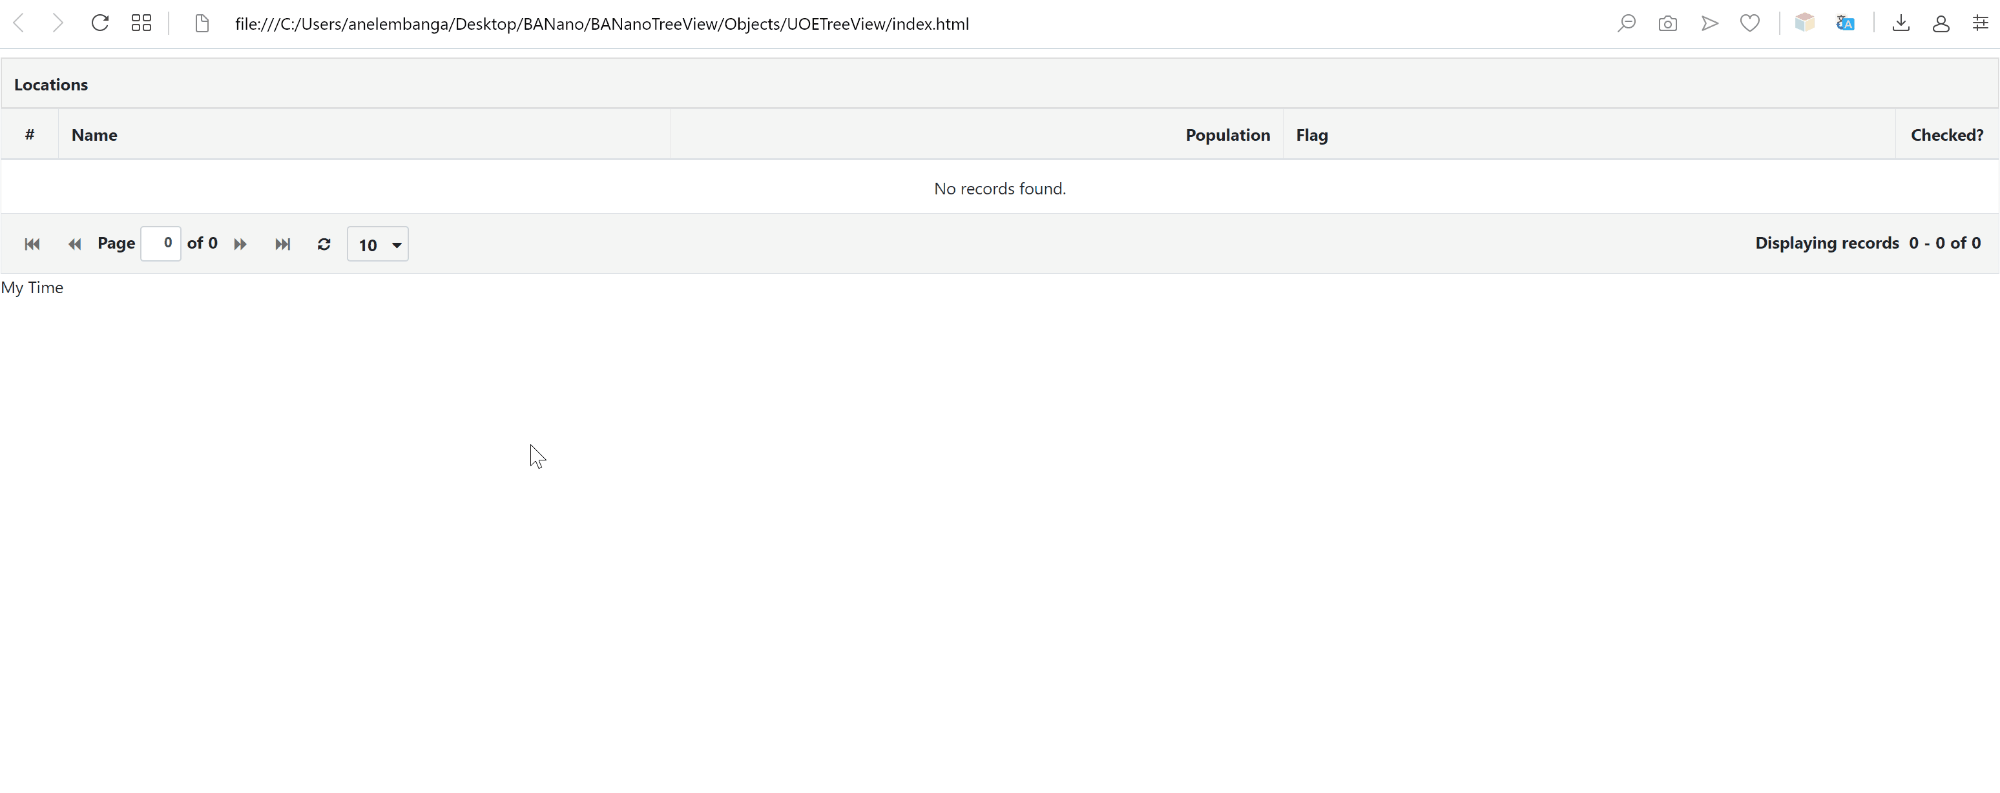Image resolution: width=2000 pixels, height=793 pixels.
Task: Click the Checked? column header
Action: (x=1947, y=135)
